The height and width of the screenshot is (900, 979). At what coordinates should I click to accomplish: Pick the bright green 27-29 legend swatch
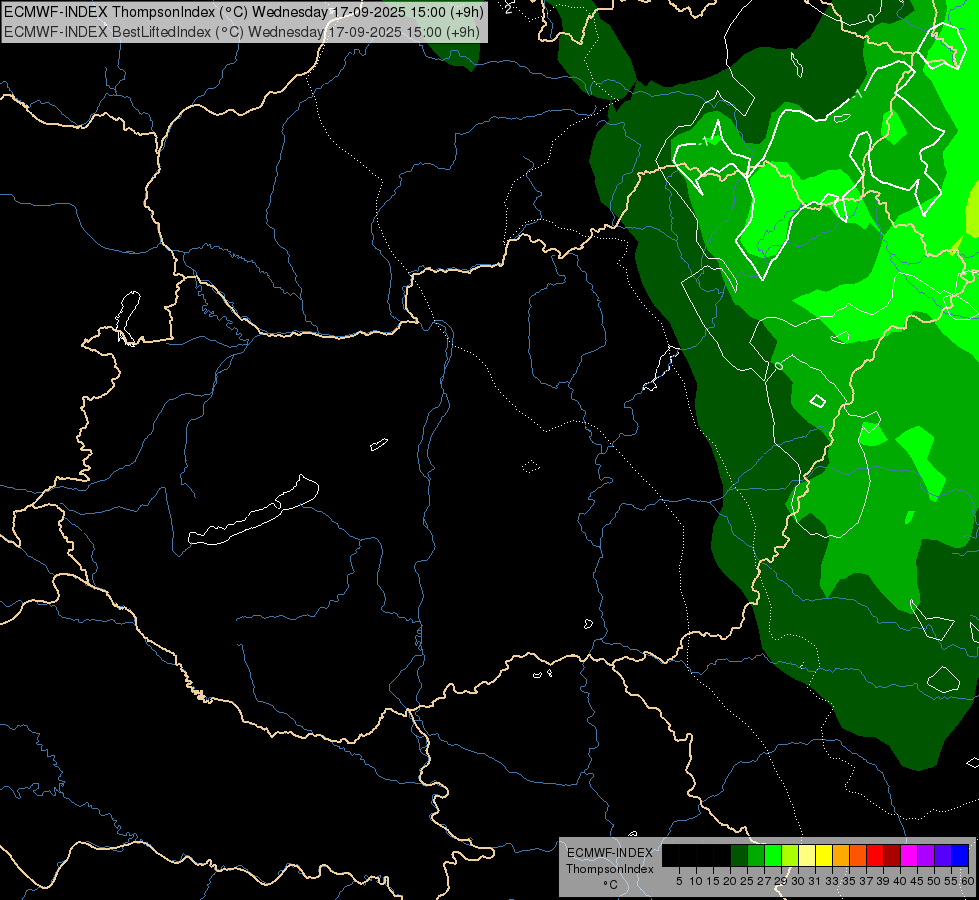click(773, 855)
